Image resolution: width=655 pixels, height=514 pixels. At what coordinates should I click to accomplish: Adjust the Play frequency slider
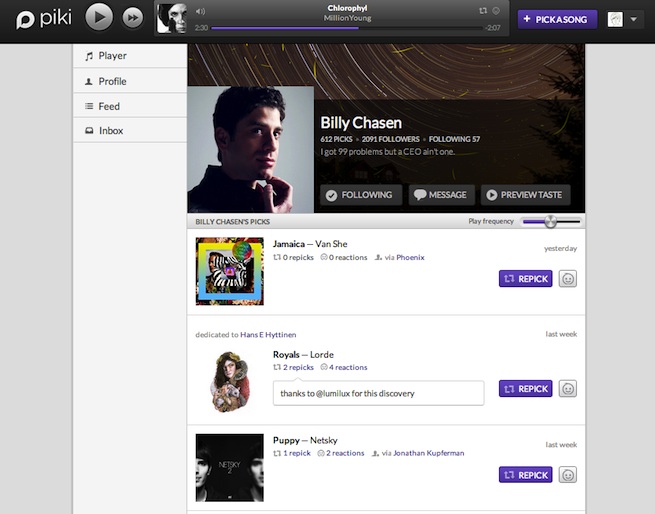(551, 221)
